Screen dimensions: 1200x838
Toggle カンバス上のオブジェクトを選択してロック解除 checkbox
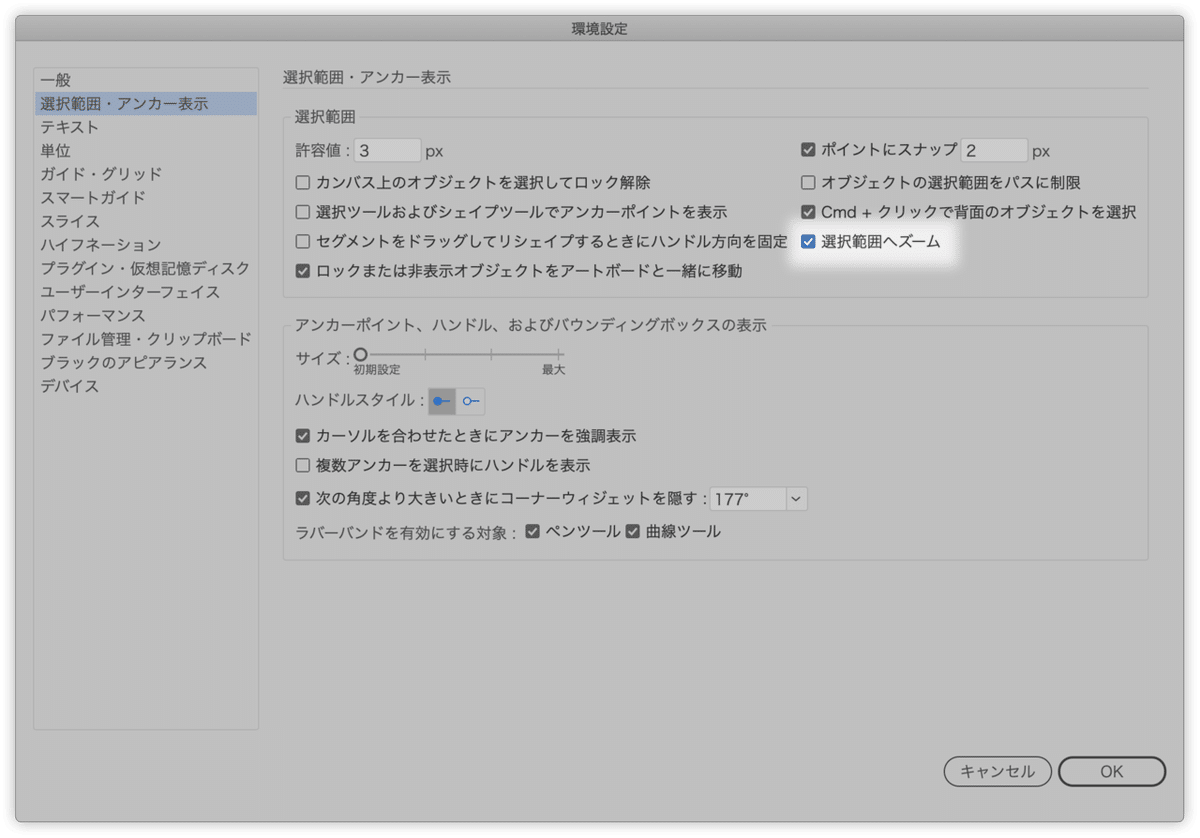pos(303,183)
